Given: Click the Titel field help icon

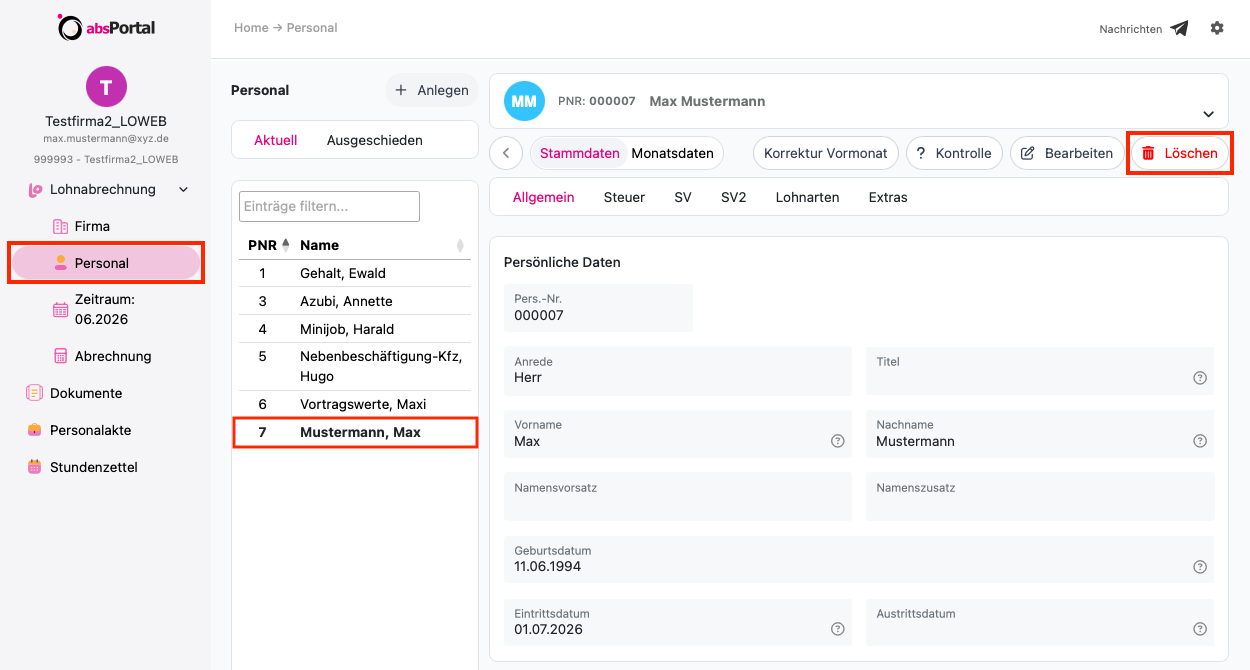Looking at the screenshot, I should (1200, 378).
